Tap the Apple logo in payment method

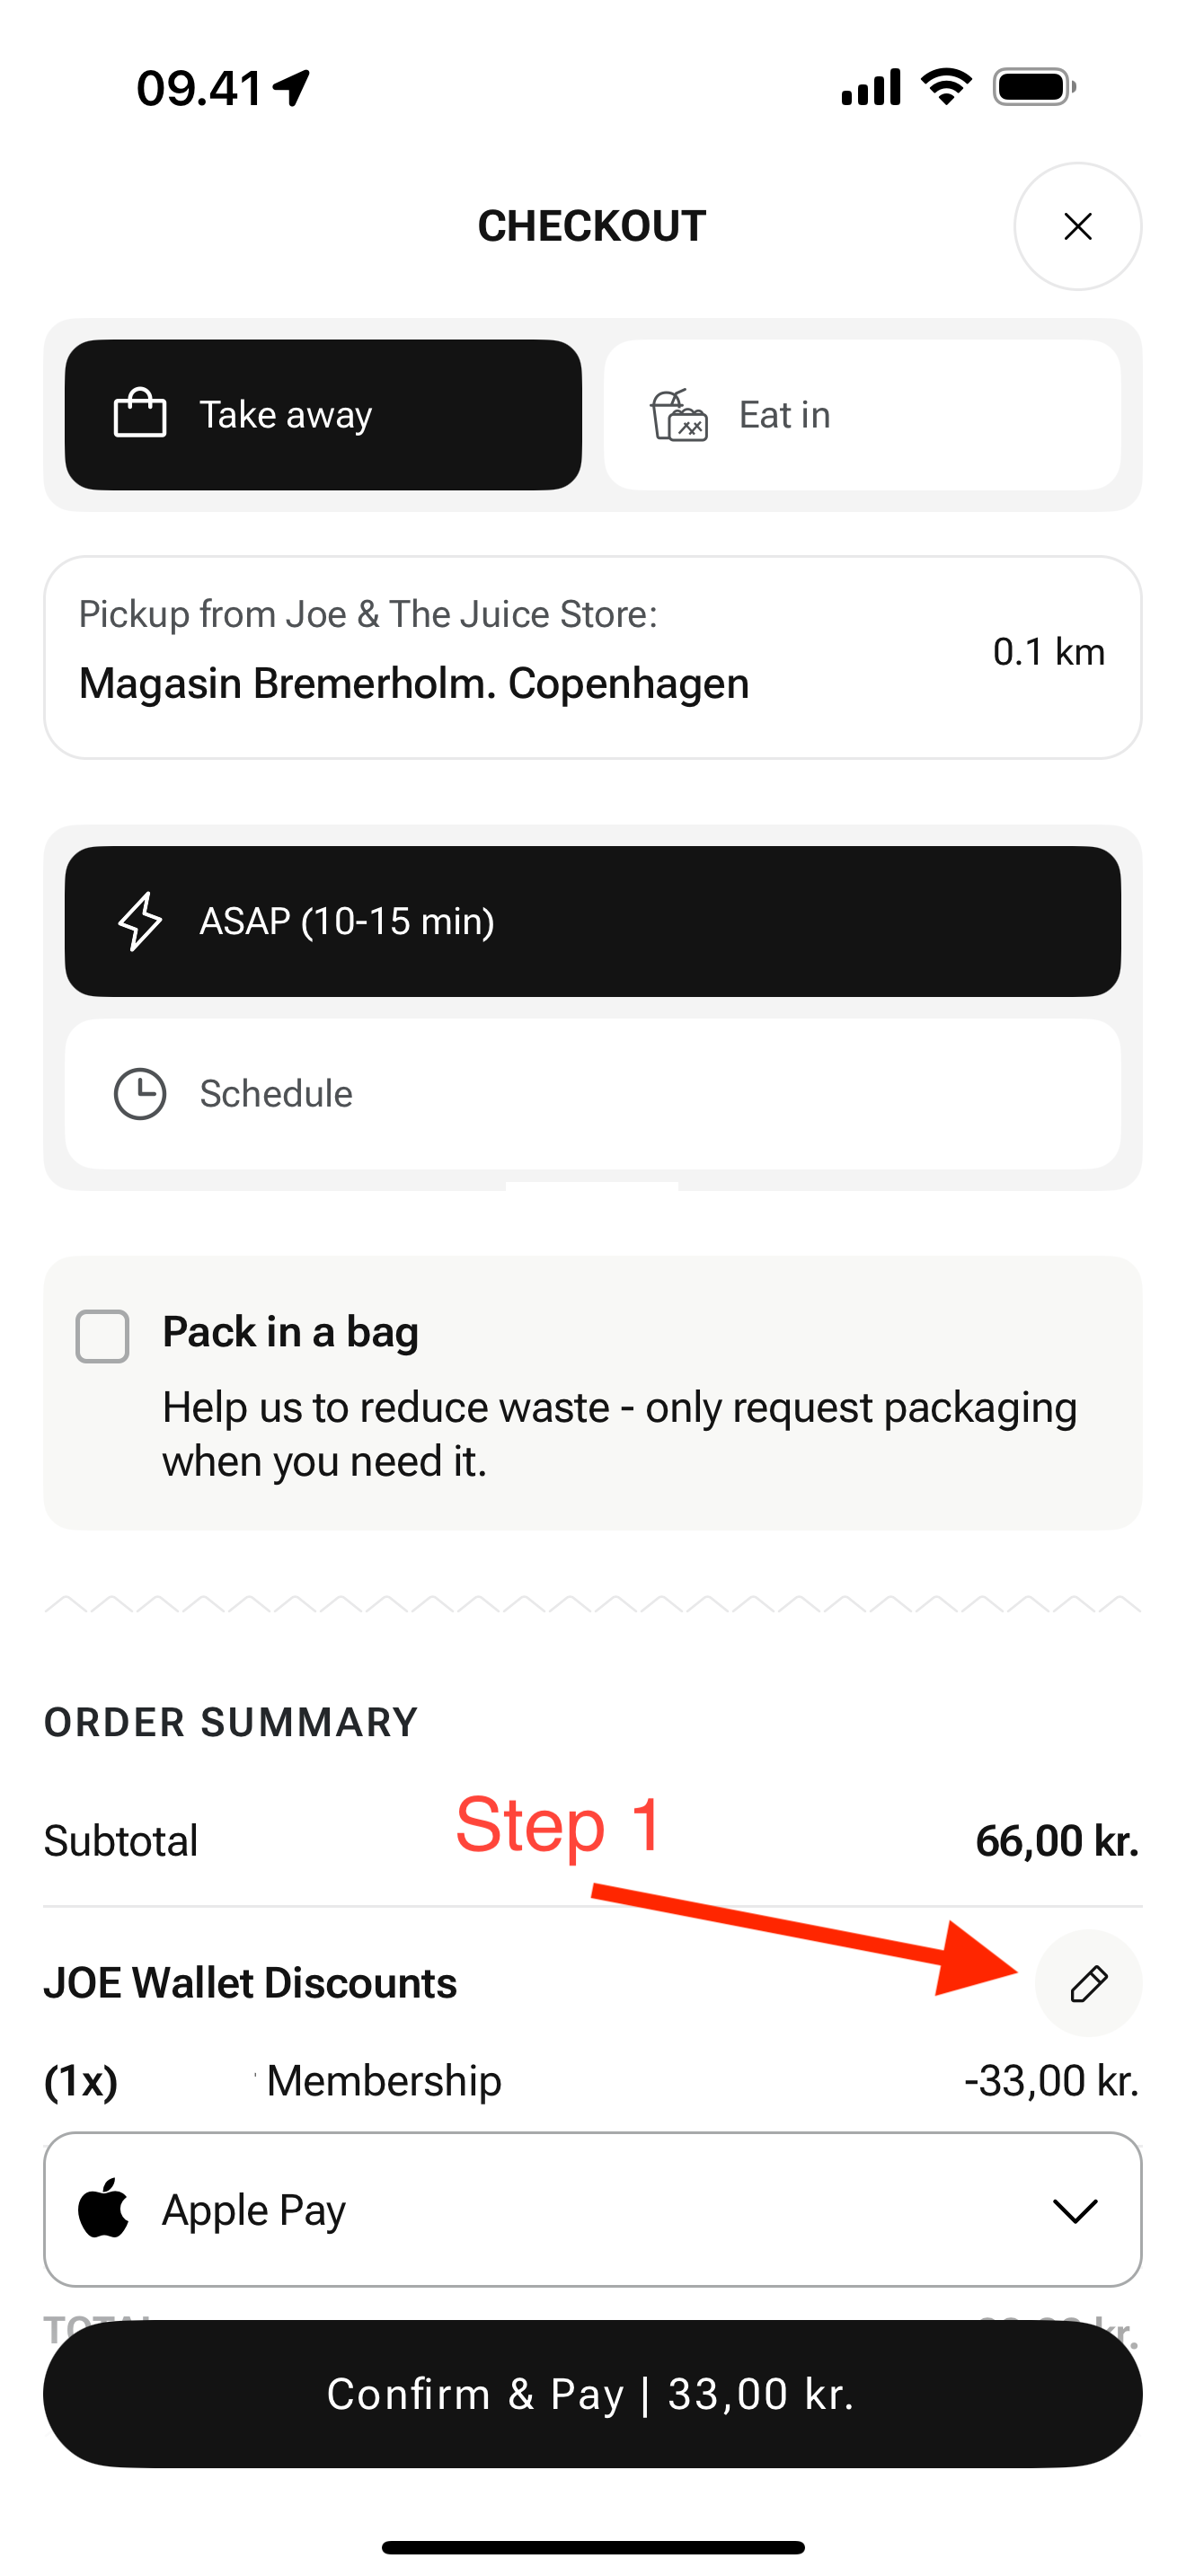coord(104,2209)
